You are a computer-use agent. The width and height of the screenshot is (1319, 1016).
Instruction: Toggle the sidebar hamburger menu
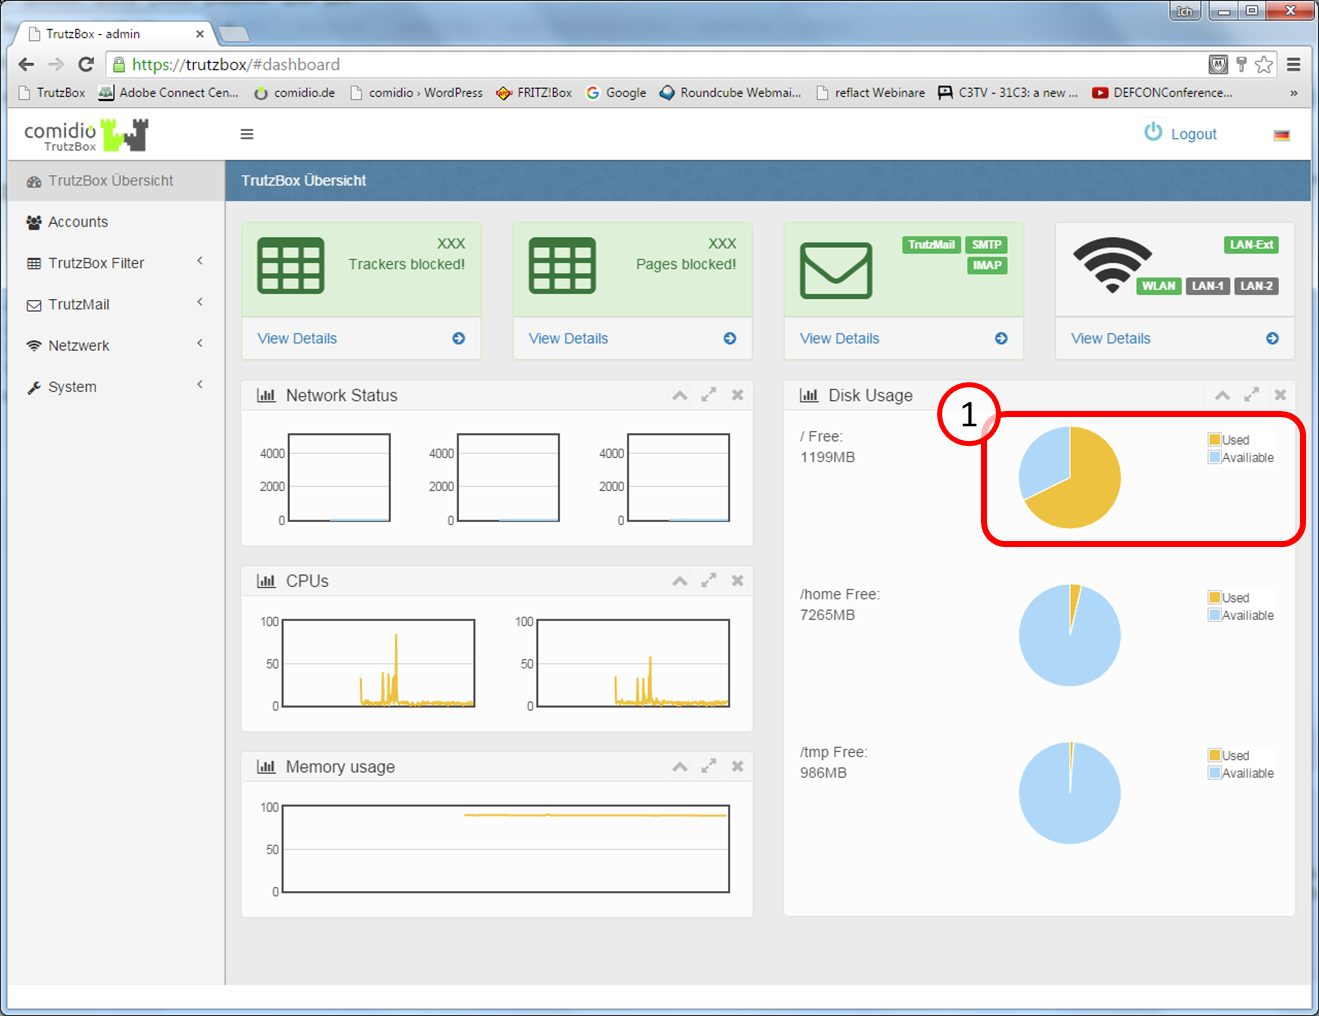click(247, 134)
